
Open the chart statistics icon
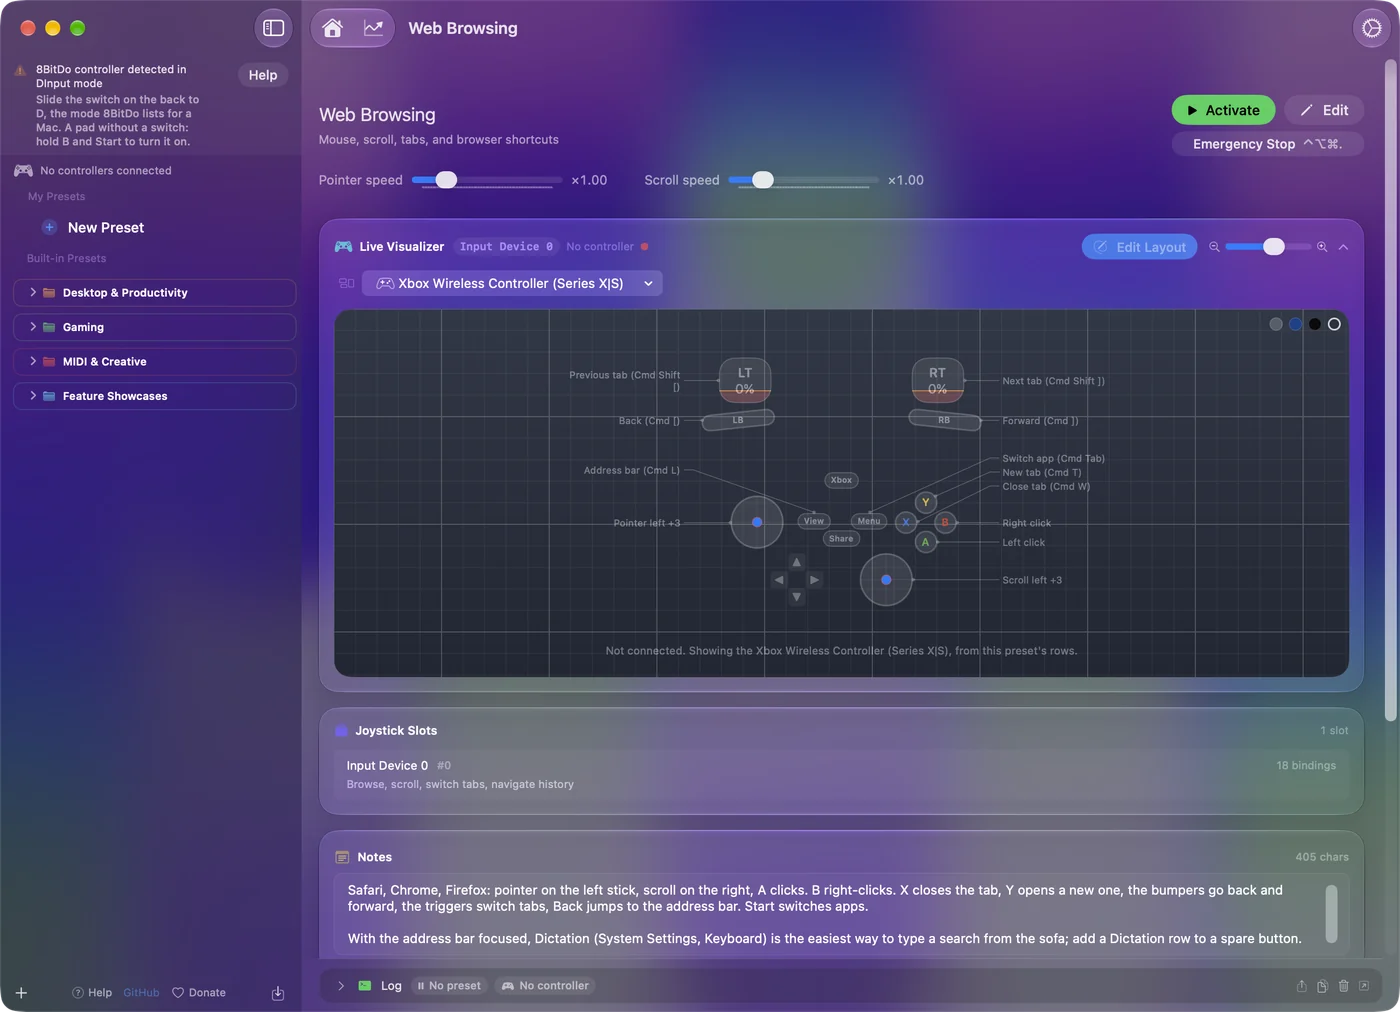pos(373,28)
